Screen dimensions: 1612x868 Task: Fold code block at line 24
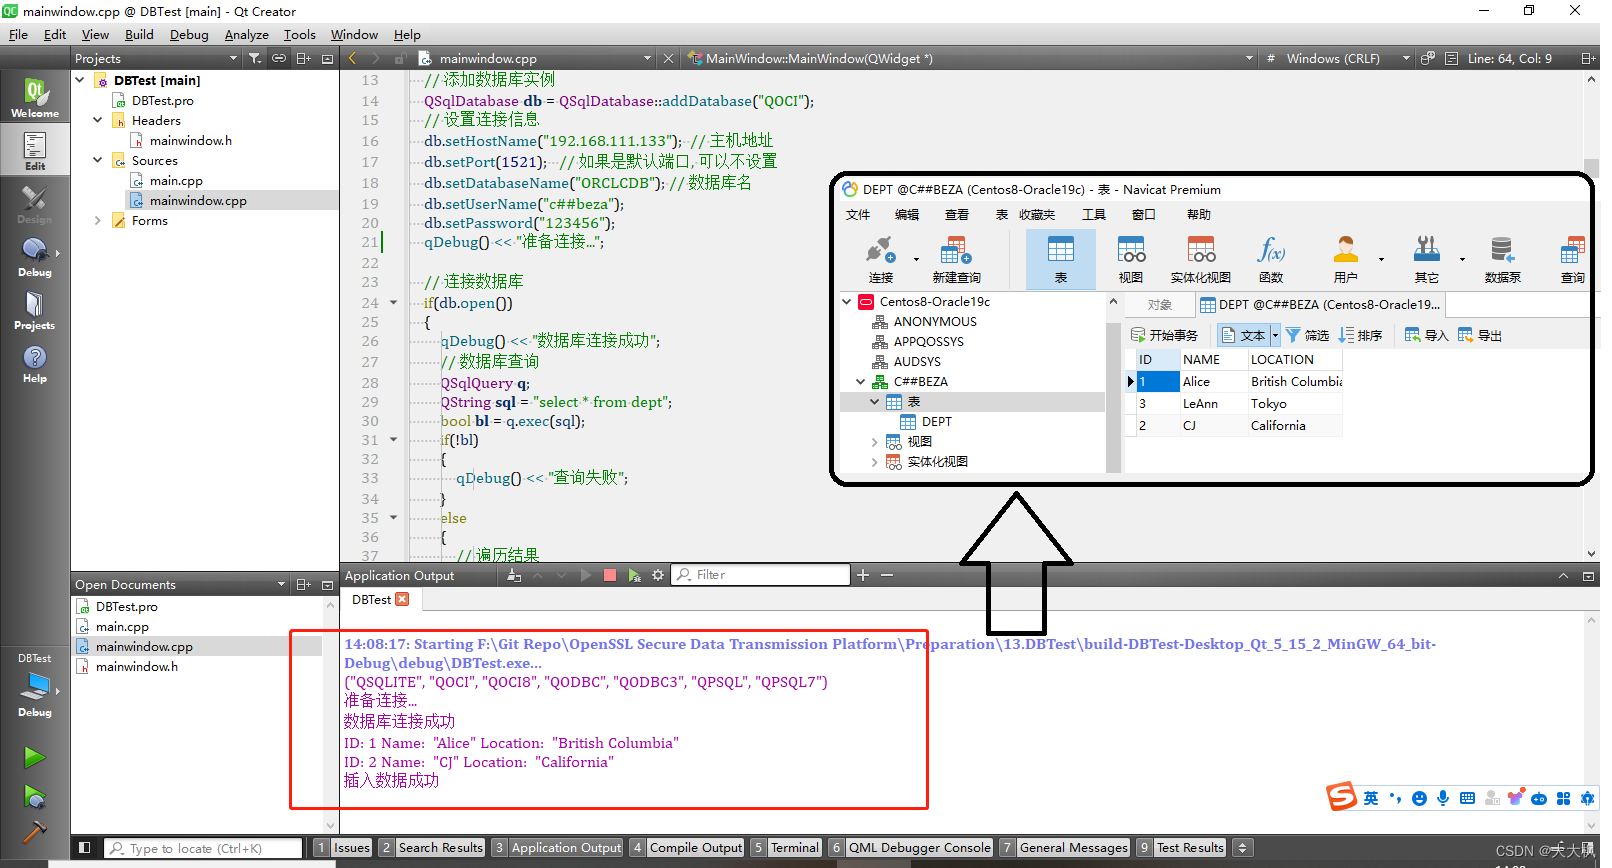click(x=393, y=303)
